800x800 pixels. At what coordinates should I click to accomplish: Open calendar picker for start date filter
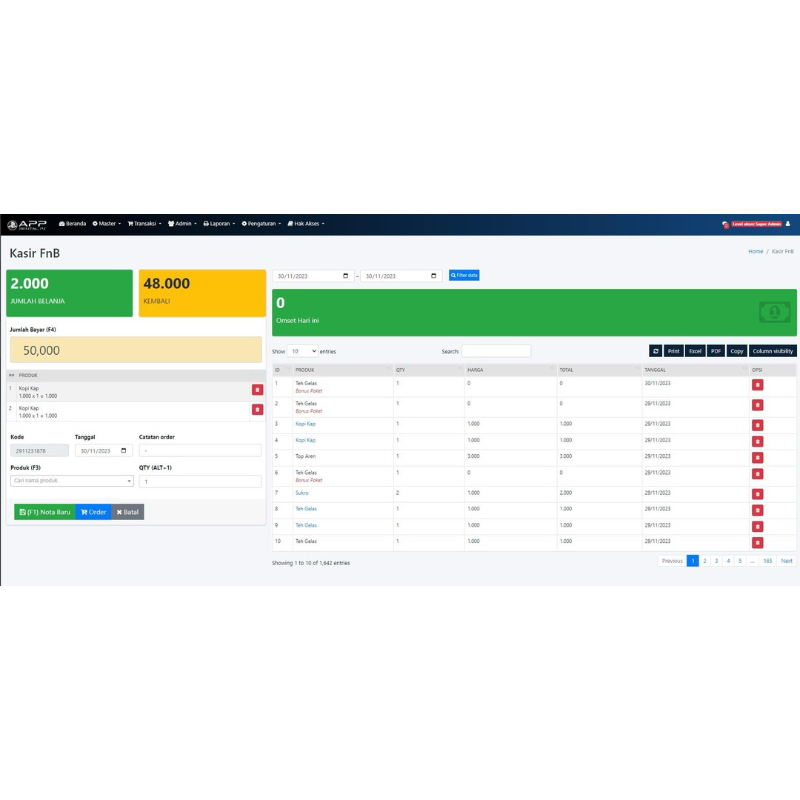(x=345, y=276)
